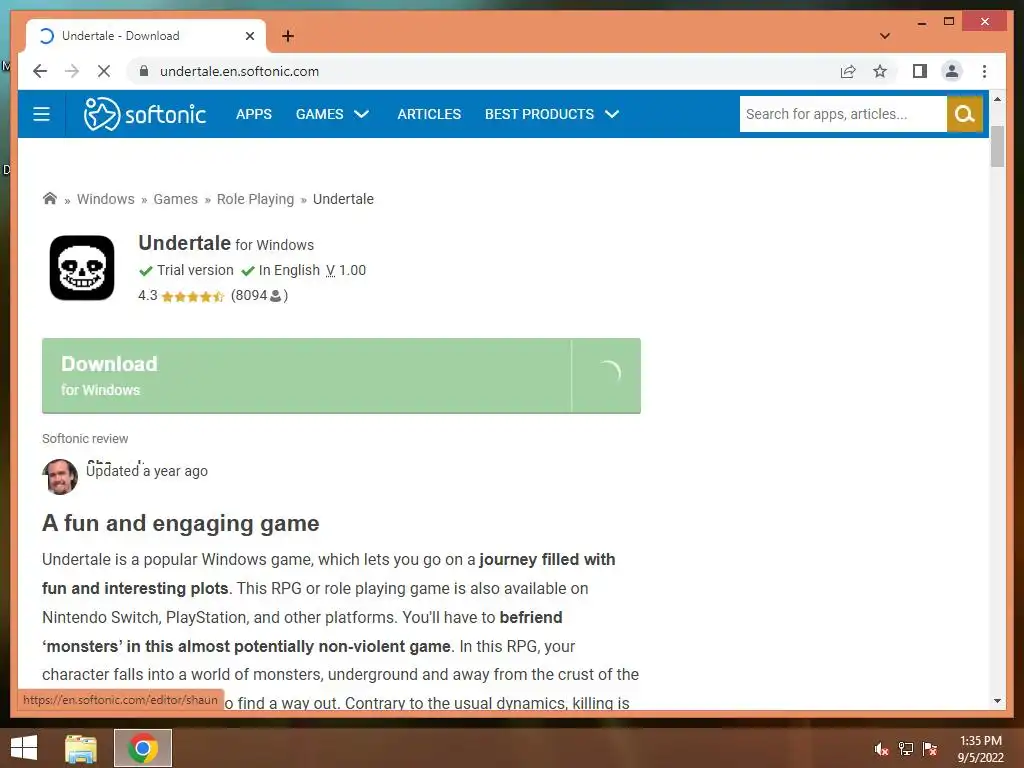Click the 'A fun and engaging game' heading
Viewport: 1024px width, 768px height.
(x=181, y=524)
